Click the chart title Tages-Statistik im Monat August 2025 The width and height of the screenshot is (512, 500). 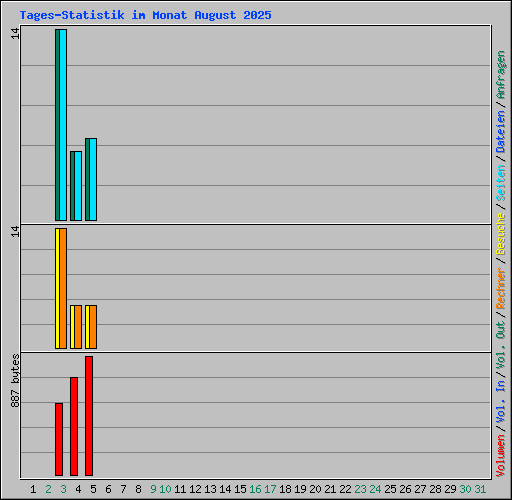145,15
